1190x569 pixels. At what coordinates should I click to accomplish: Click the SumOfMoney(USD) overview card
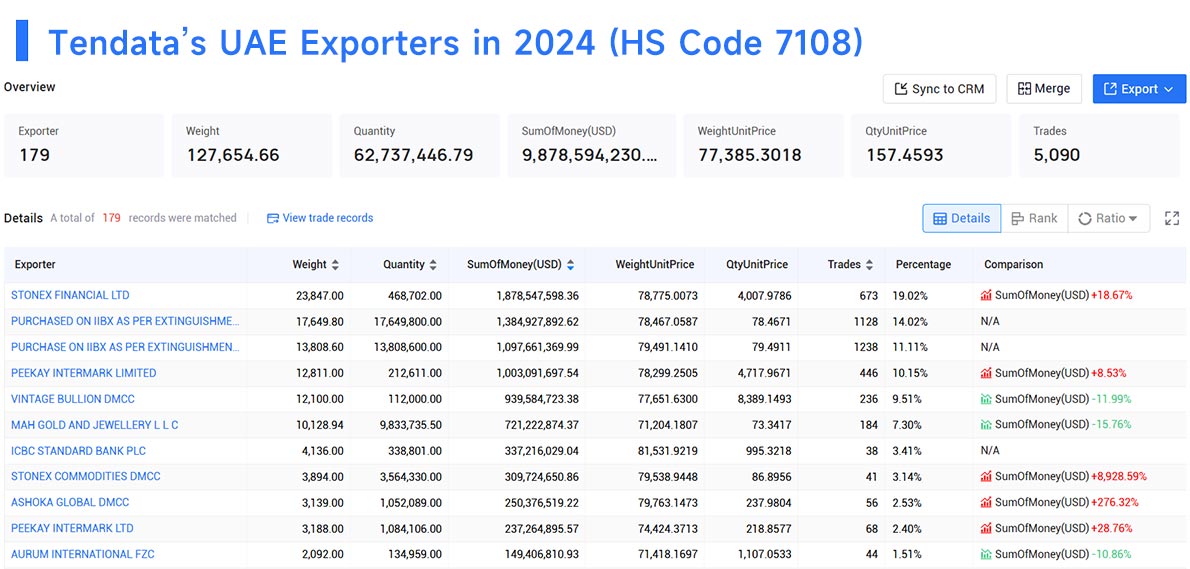coord(592,145)
